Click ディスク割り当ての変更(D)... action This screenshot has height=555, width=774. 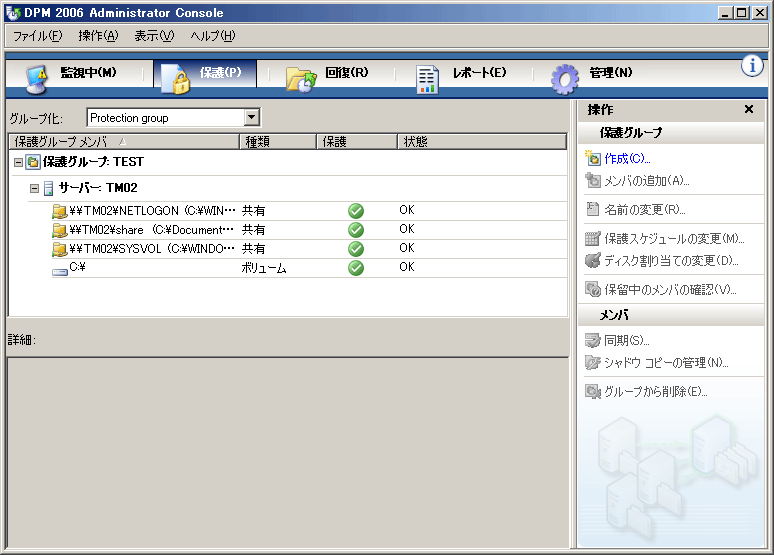[671, 260]
